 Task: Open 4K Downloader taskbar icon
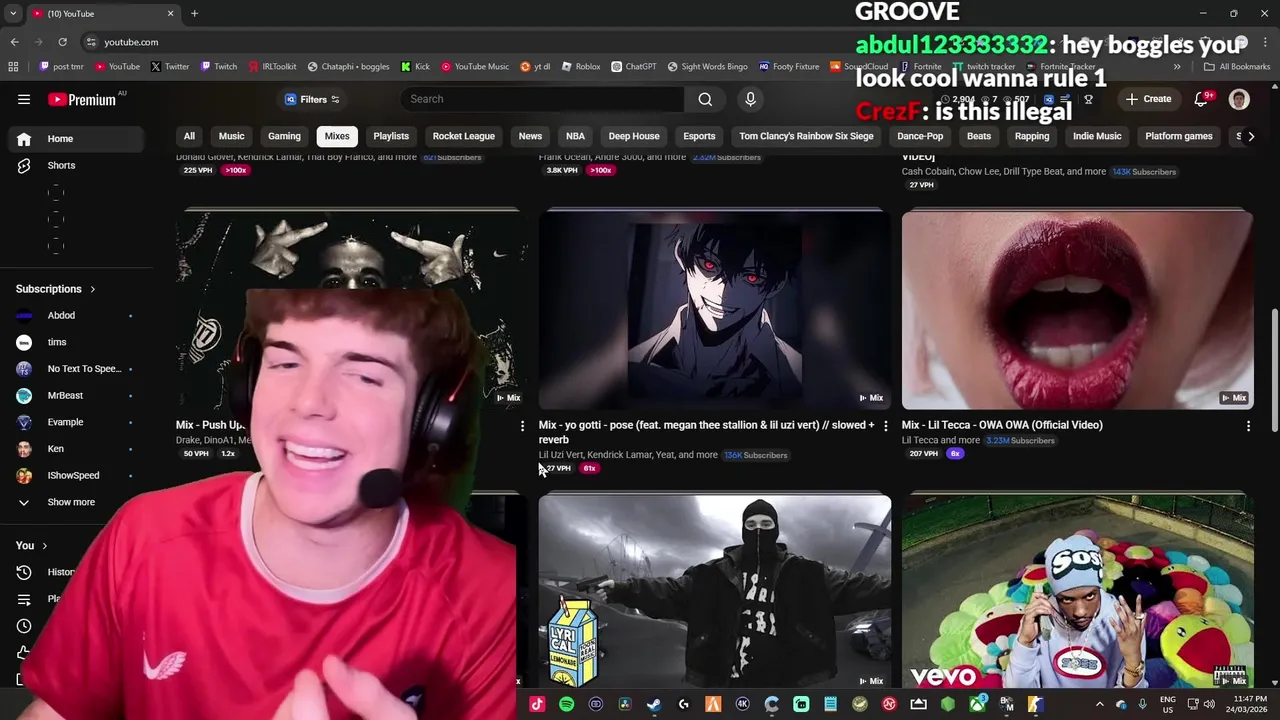(x=742, y=705)
